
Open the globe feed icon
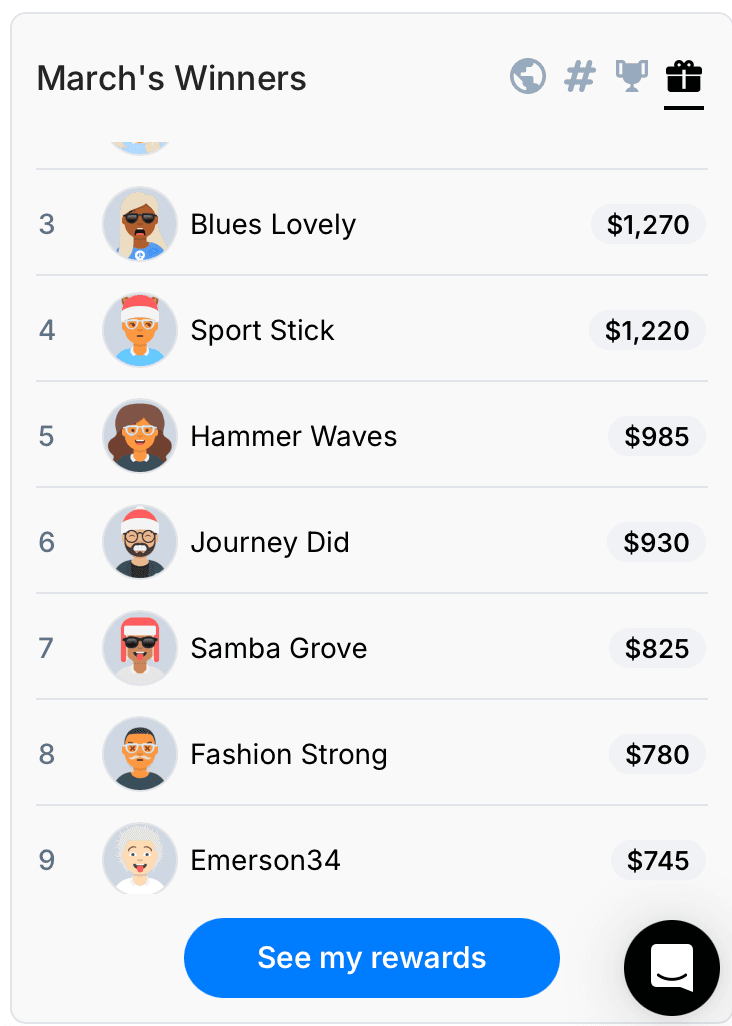[528, 76]
